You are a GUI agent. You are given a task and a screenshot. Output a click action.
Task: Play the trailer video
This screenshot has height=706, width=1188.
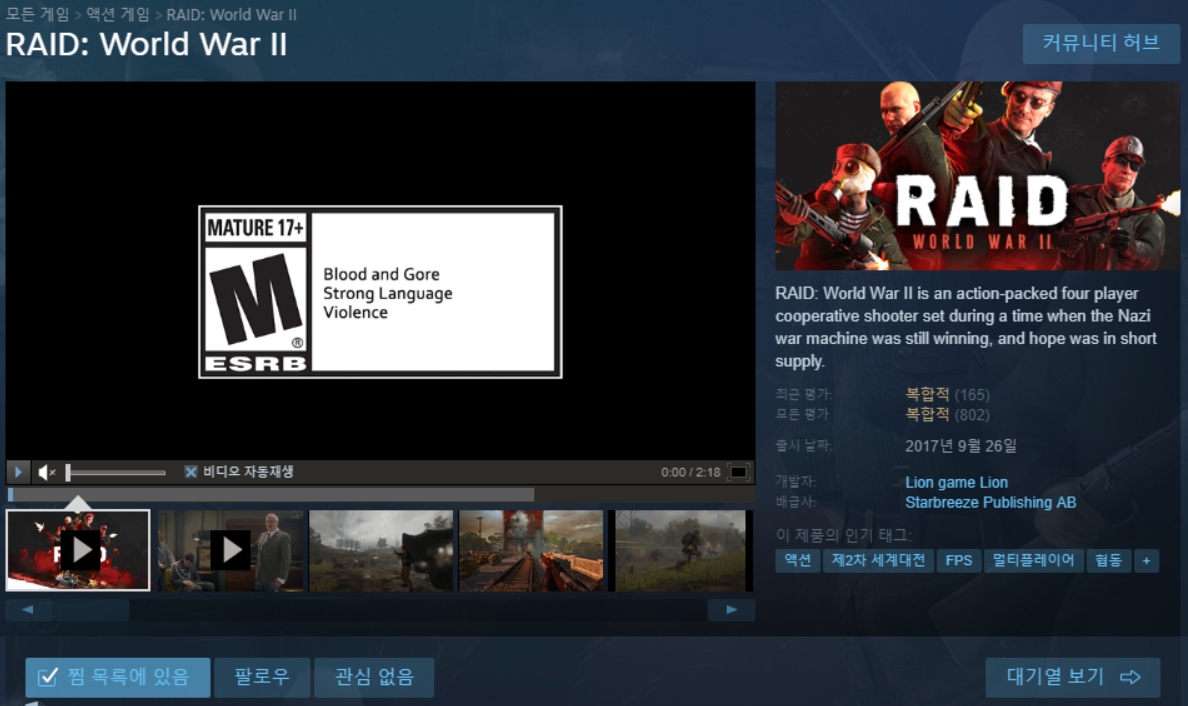tap(18, 472)
